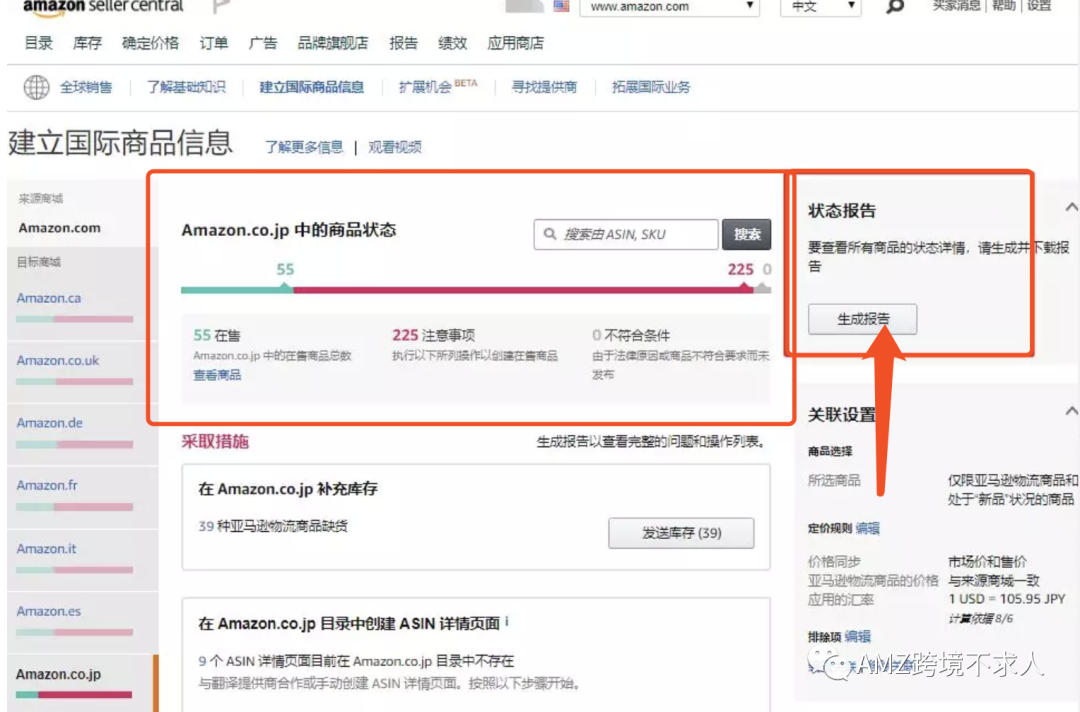1080x712 pixels.
Task: Click the 搜索 button
Action: (747, 234)
